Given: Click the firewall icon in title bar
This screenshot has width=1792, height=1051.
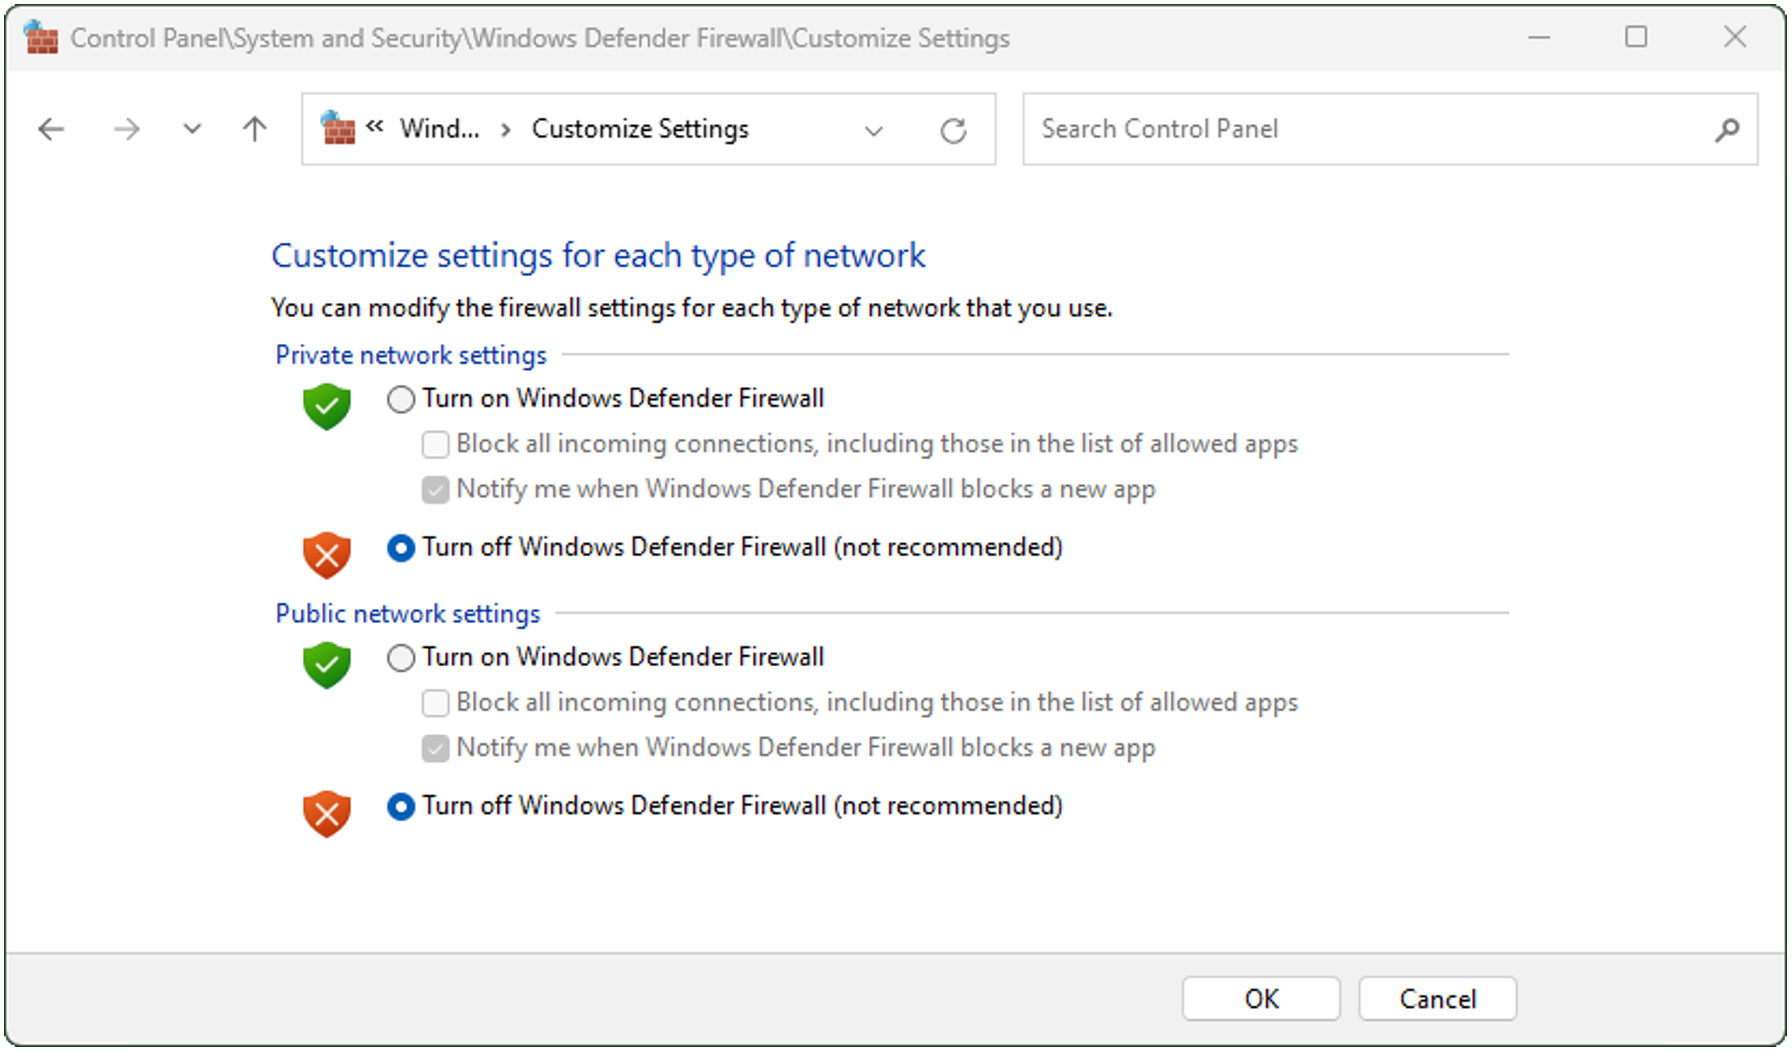Looking at the screenshot, I should (x=42, y=37).
